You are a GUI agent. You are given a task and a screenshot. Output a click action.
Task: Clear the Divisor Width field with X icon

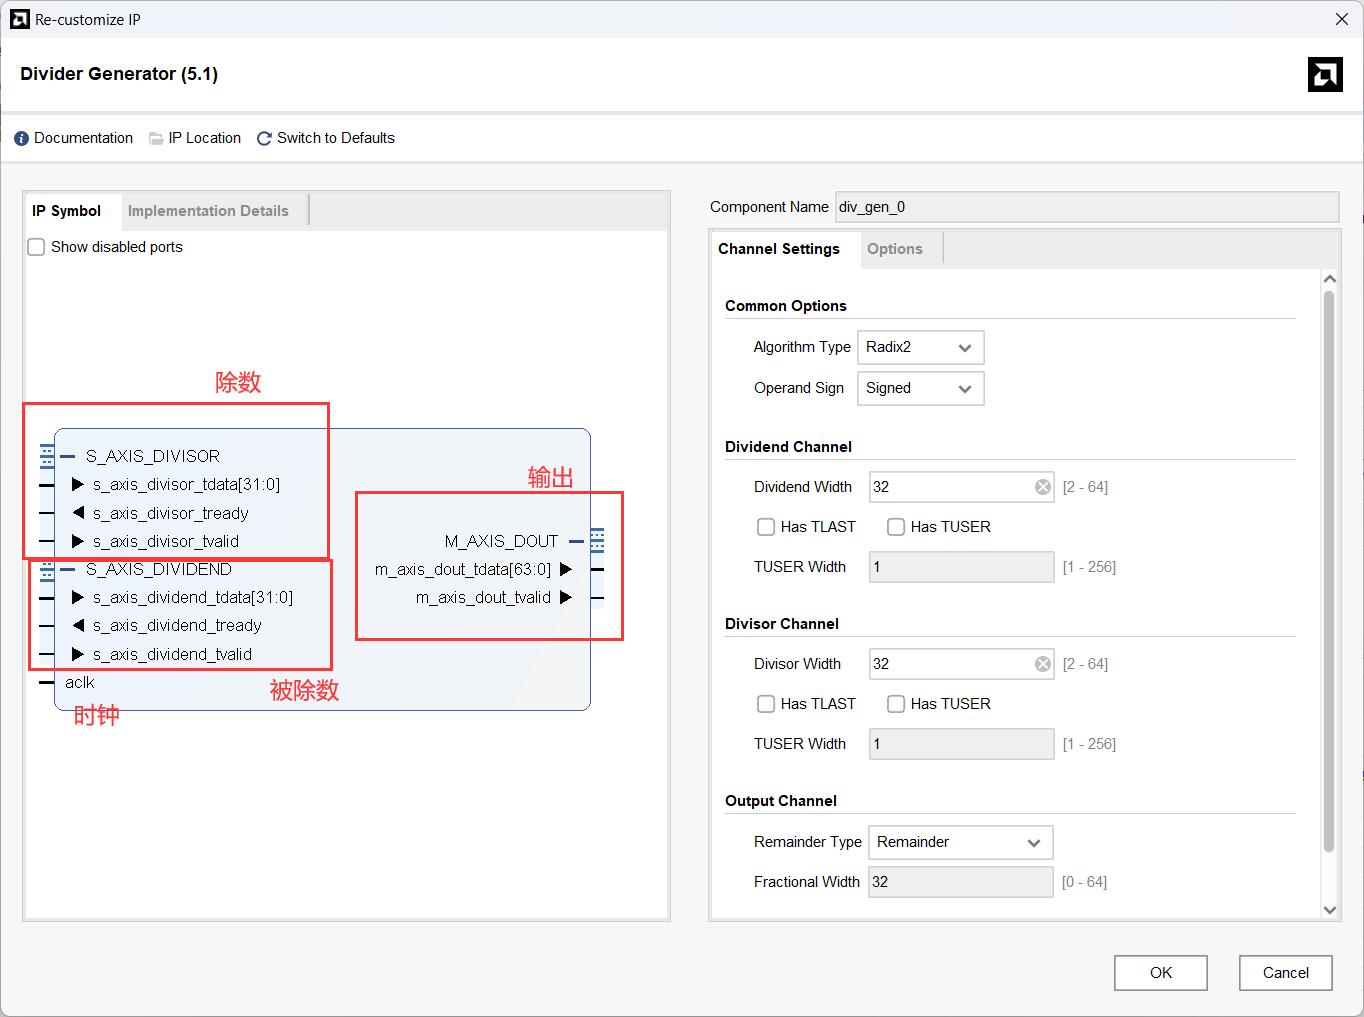coord(1042,664)
